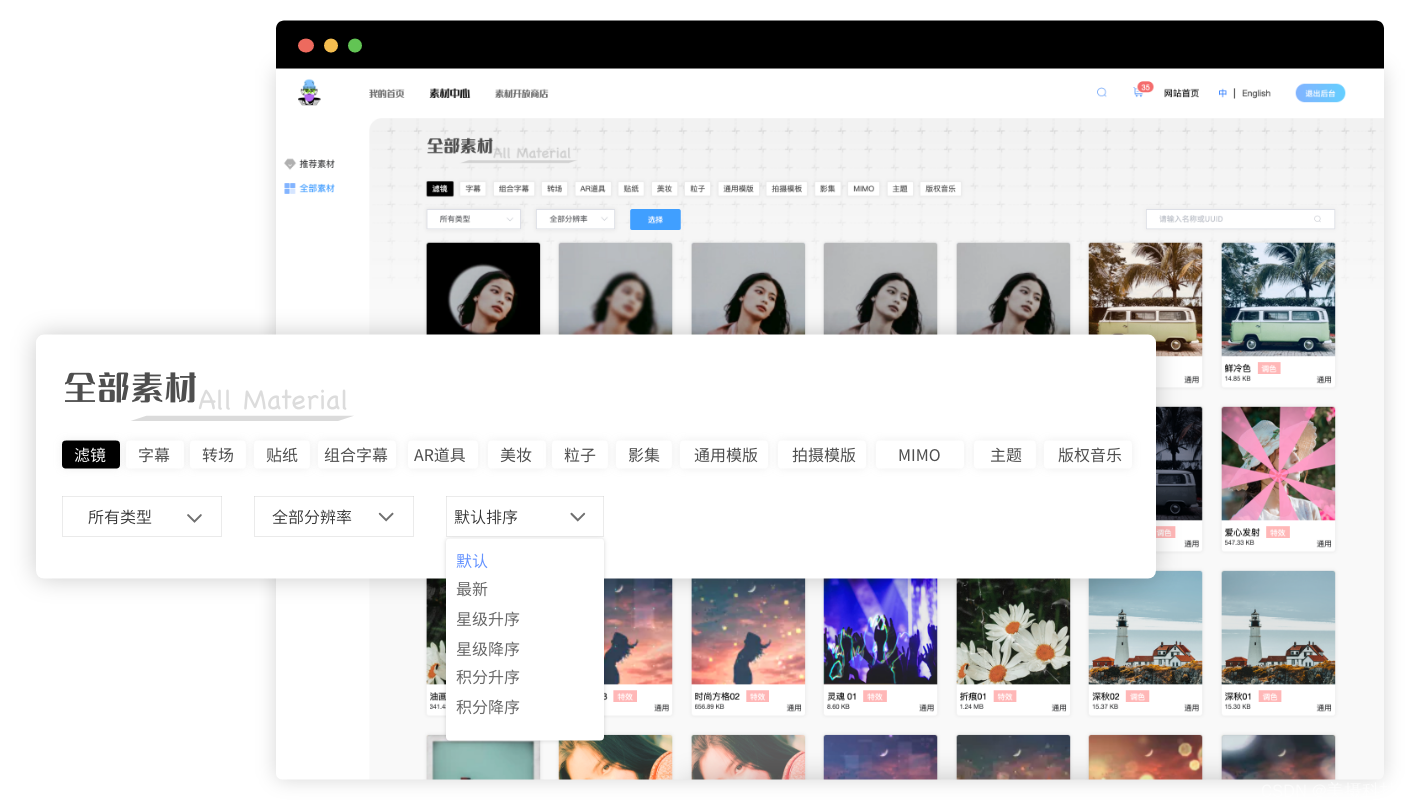Select the 转场 tab in the overlay card
Viewport: 1414px width, 810px height.
pyautogui.click(x=218, y=455)
